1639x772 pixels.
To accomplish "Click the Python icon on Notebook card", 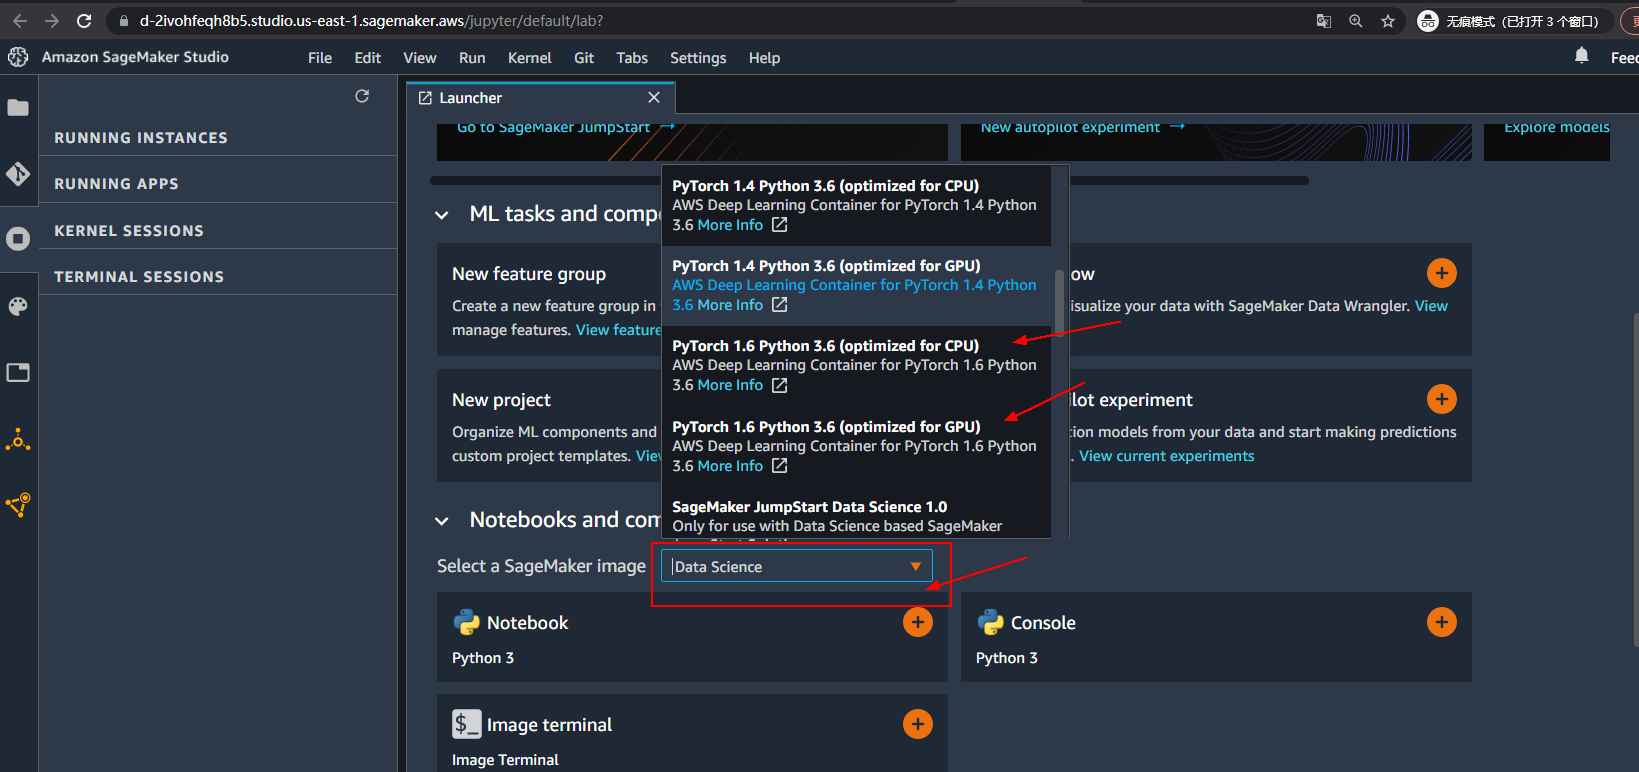I will [467, 623].
